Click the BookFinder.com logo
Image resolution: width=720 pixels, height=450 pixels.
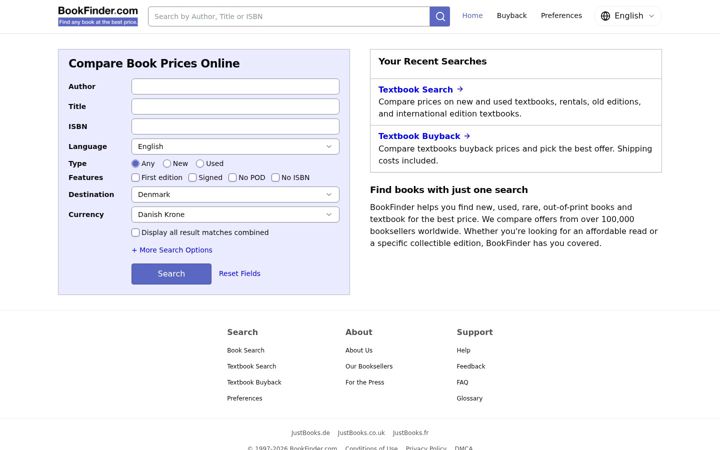click(98, 16)
